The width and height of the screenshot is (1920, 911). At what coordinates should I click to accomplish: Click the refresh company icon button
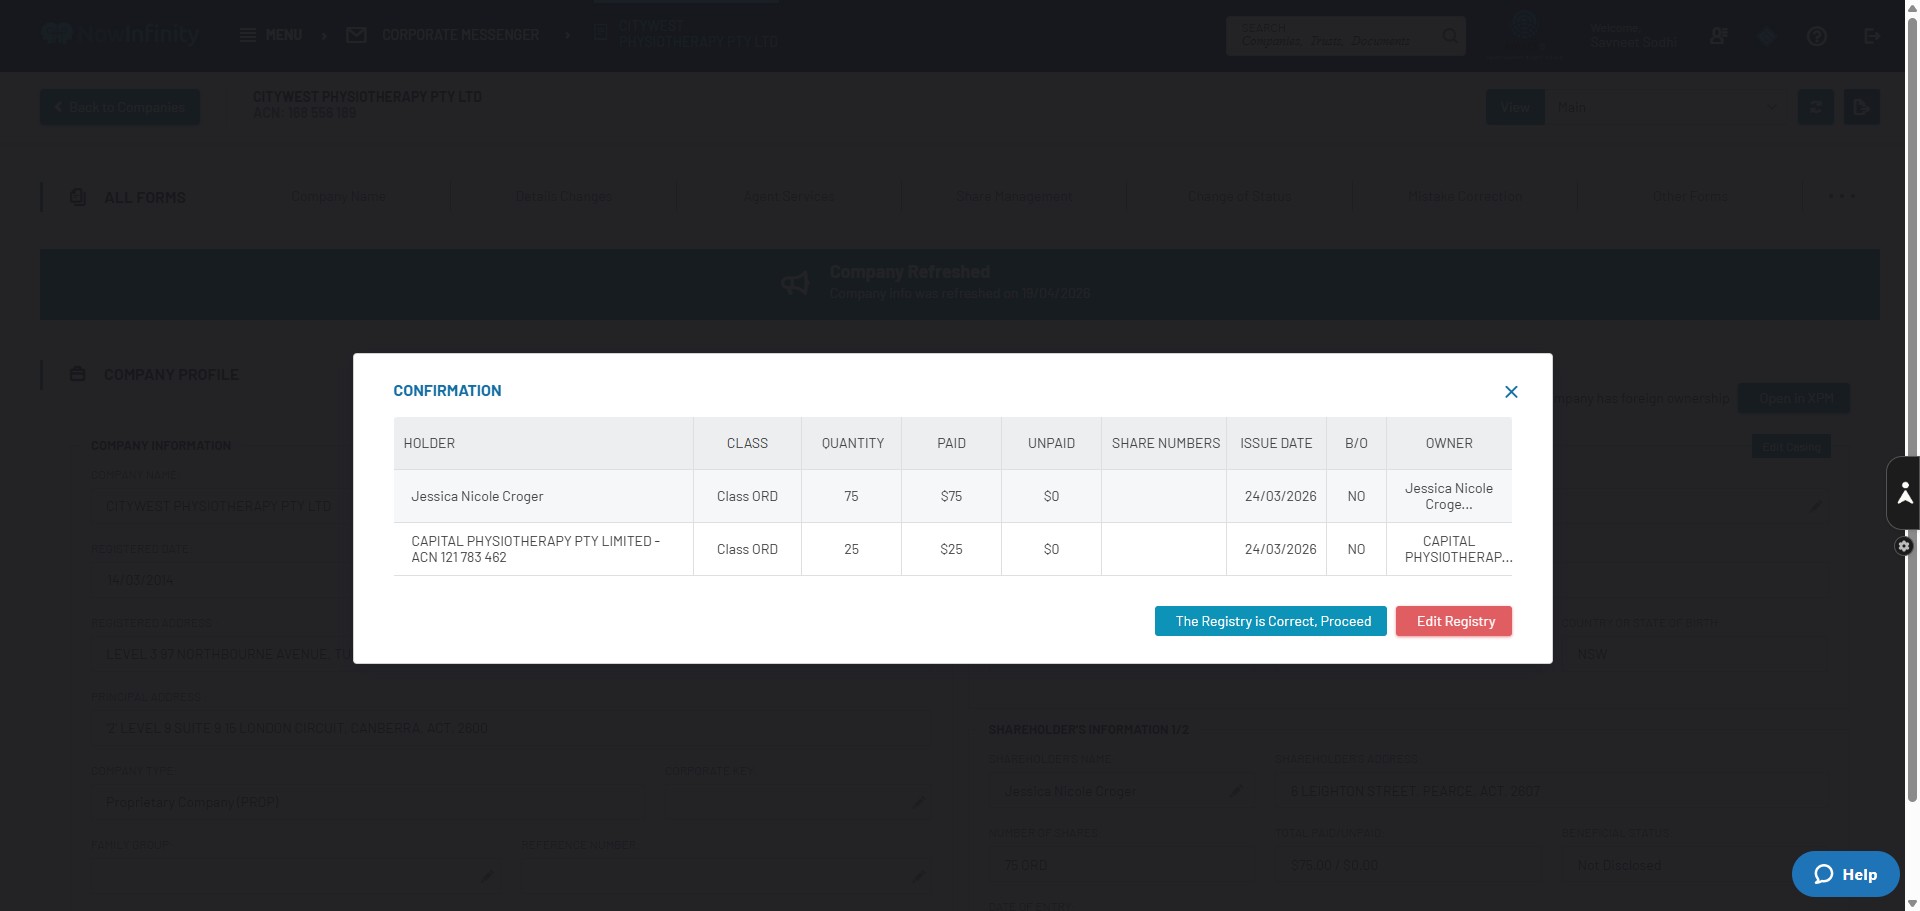[1815, 107]
